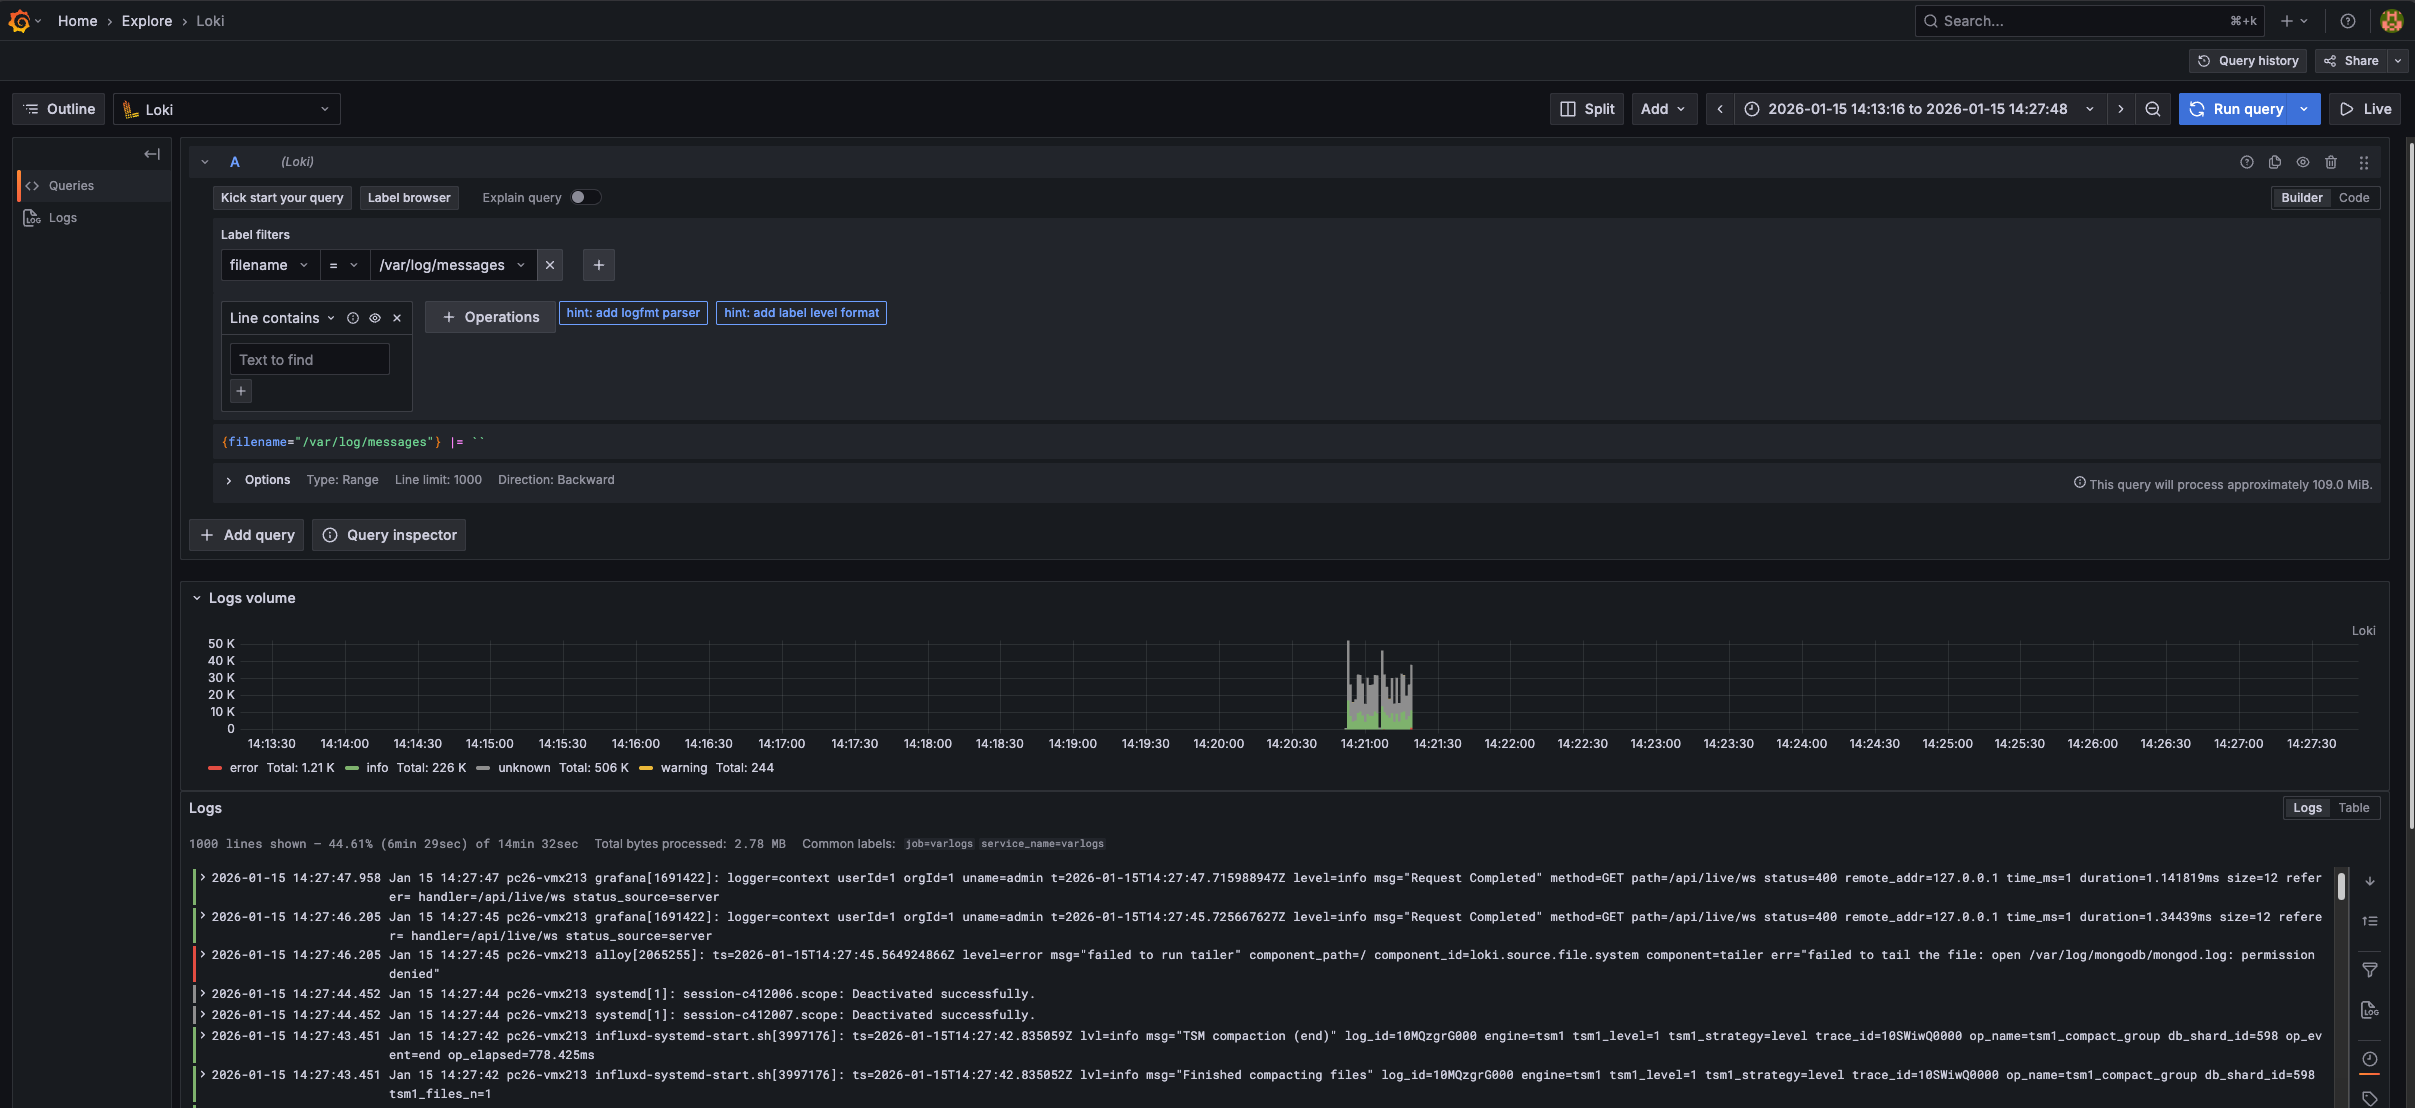Image resolution: width=2415 pixels, height=1108 pixels.
Task: Remove the filename label filter
Action: coord(550,265)
